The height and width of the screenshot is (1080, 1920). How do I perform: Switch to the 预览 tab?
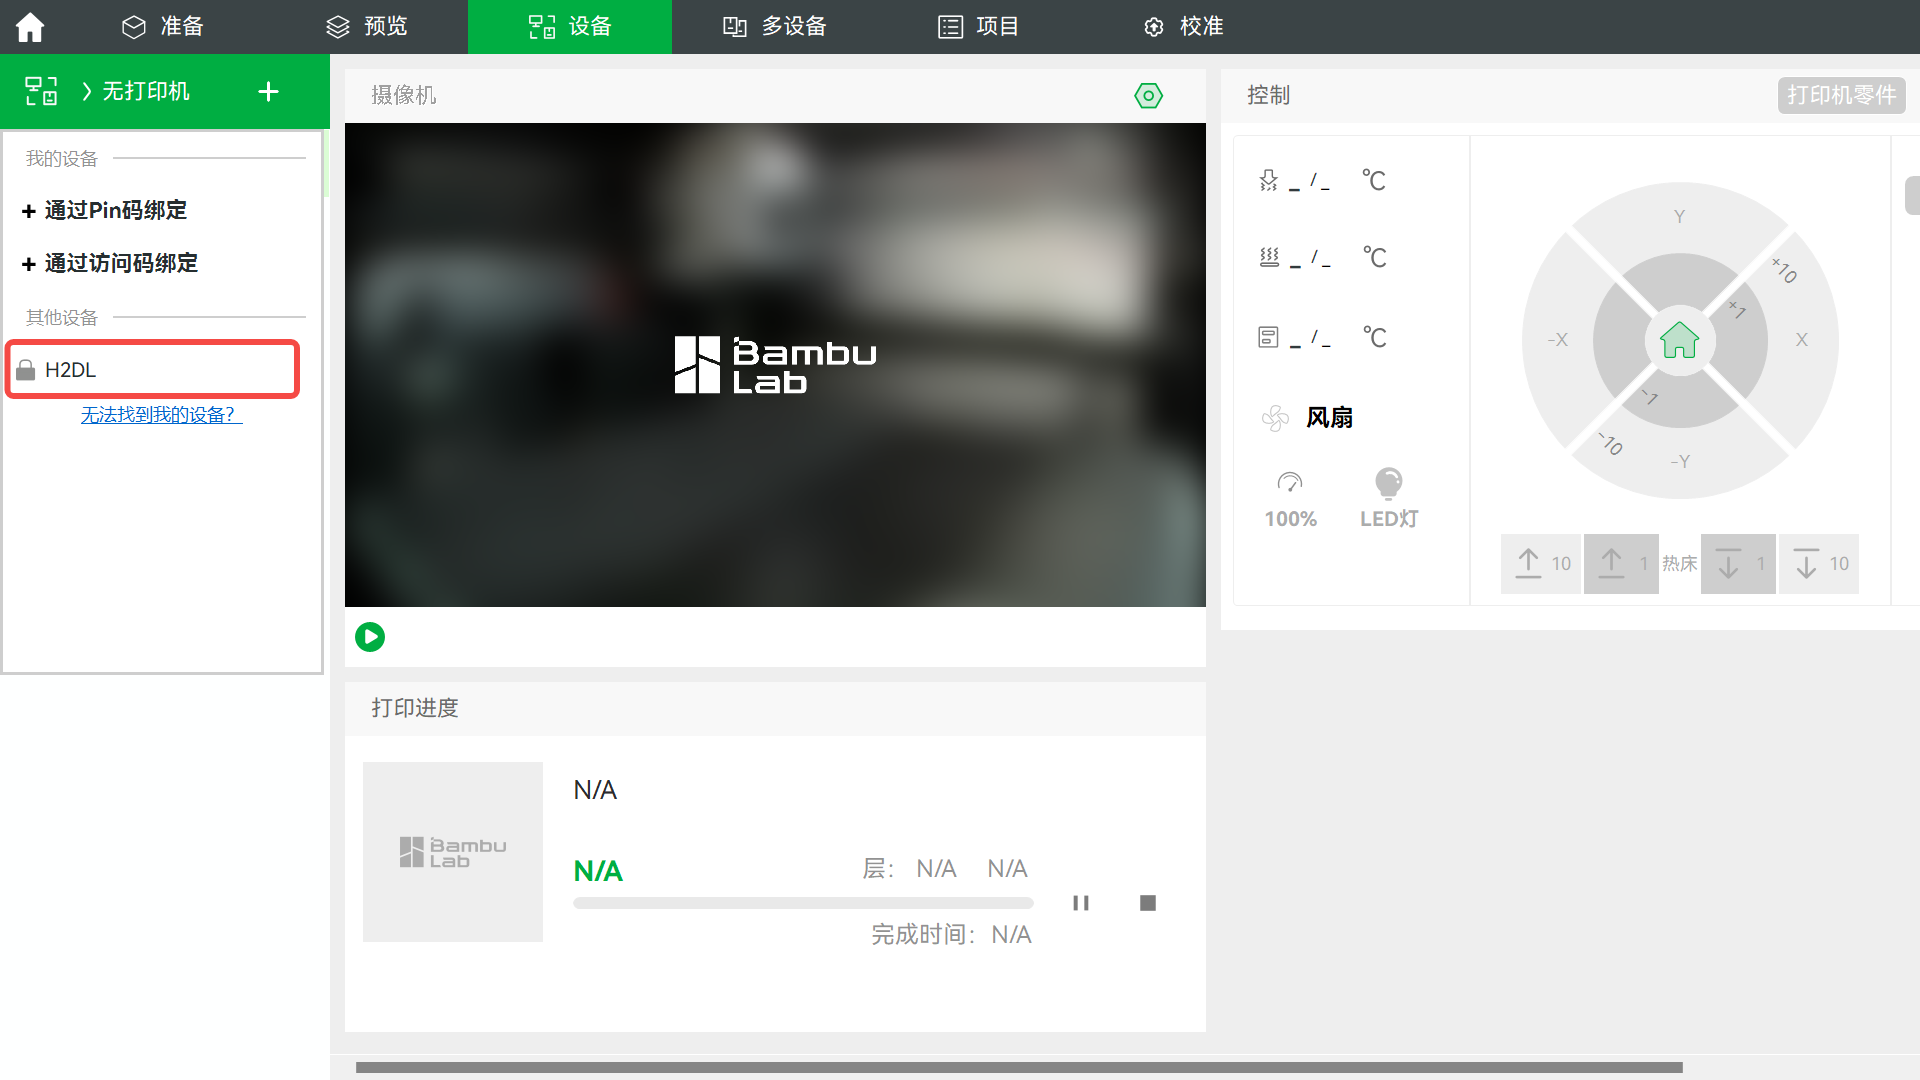367,27
